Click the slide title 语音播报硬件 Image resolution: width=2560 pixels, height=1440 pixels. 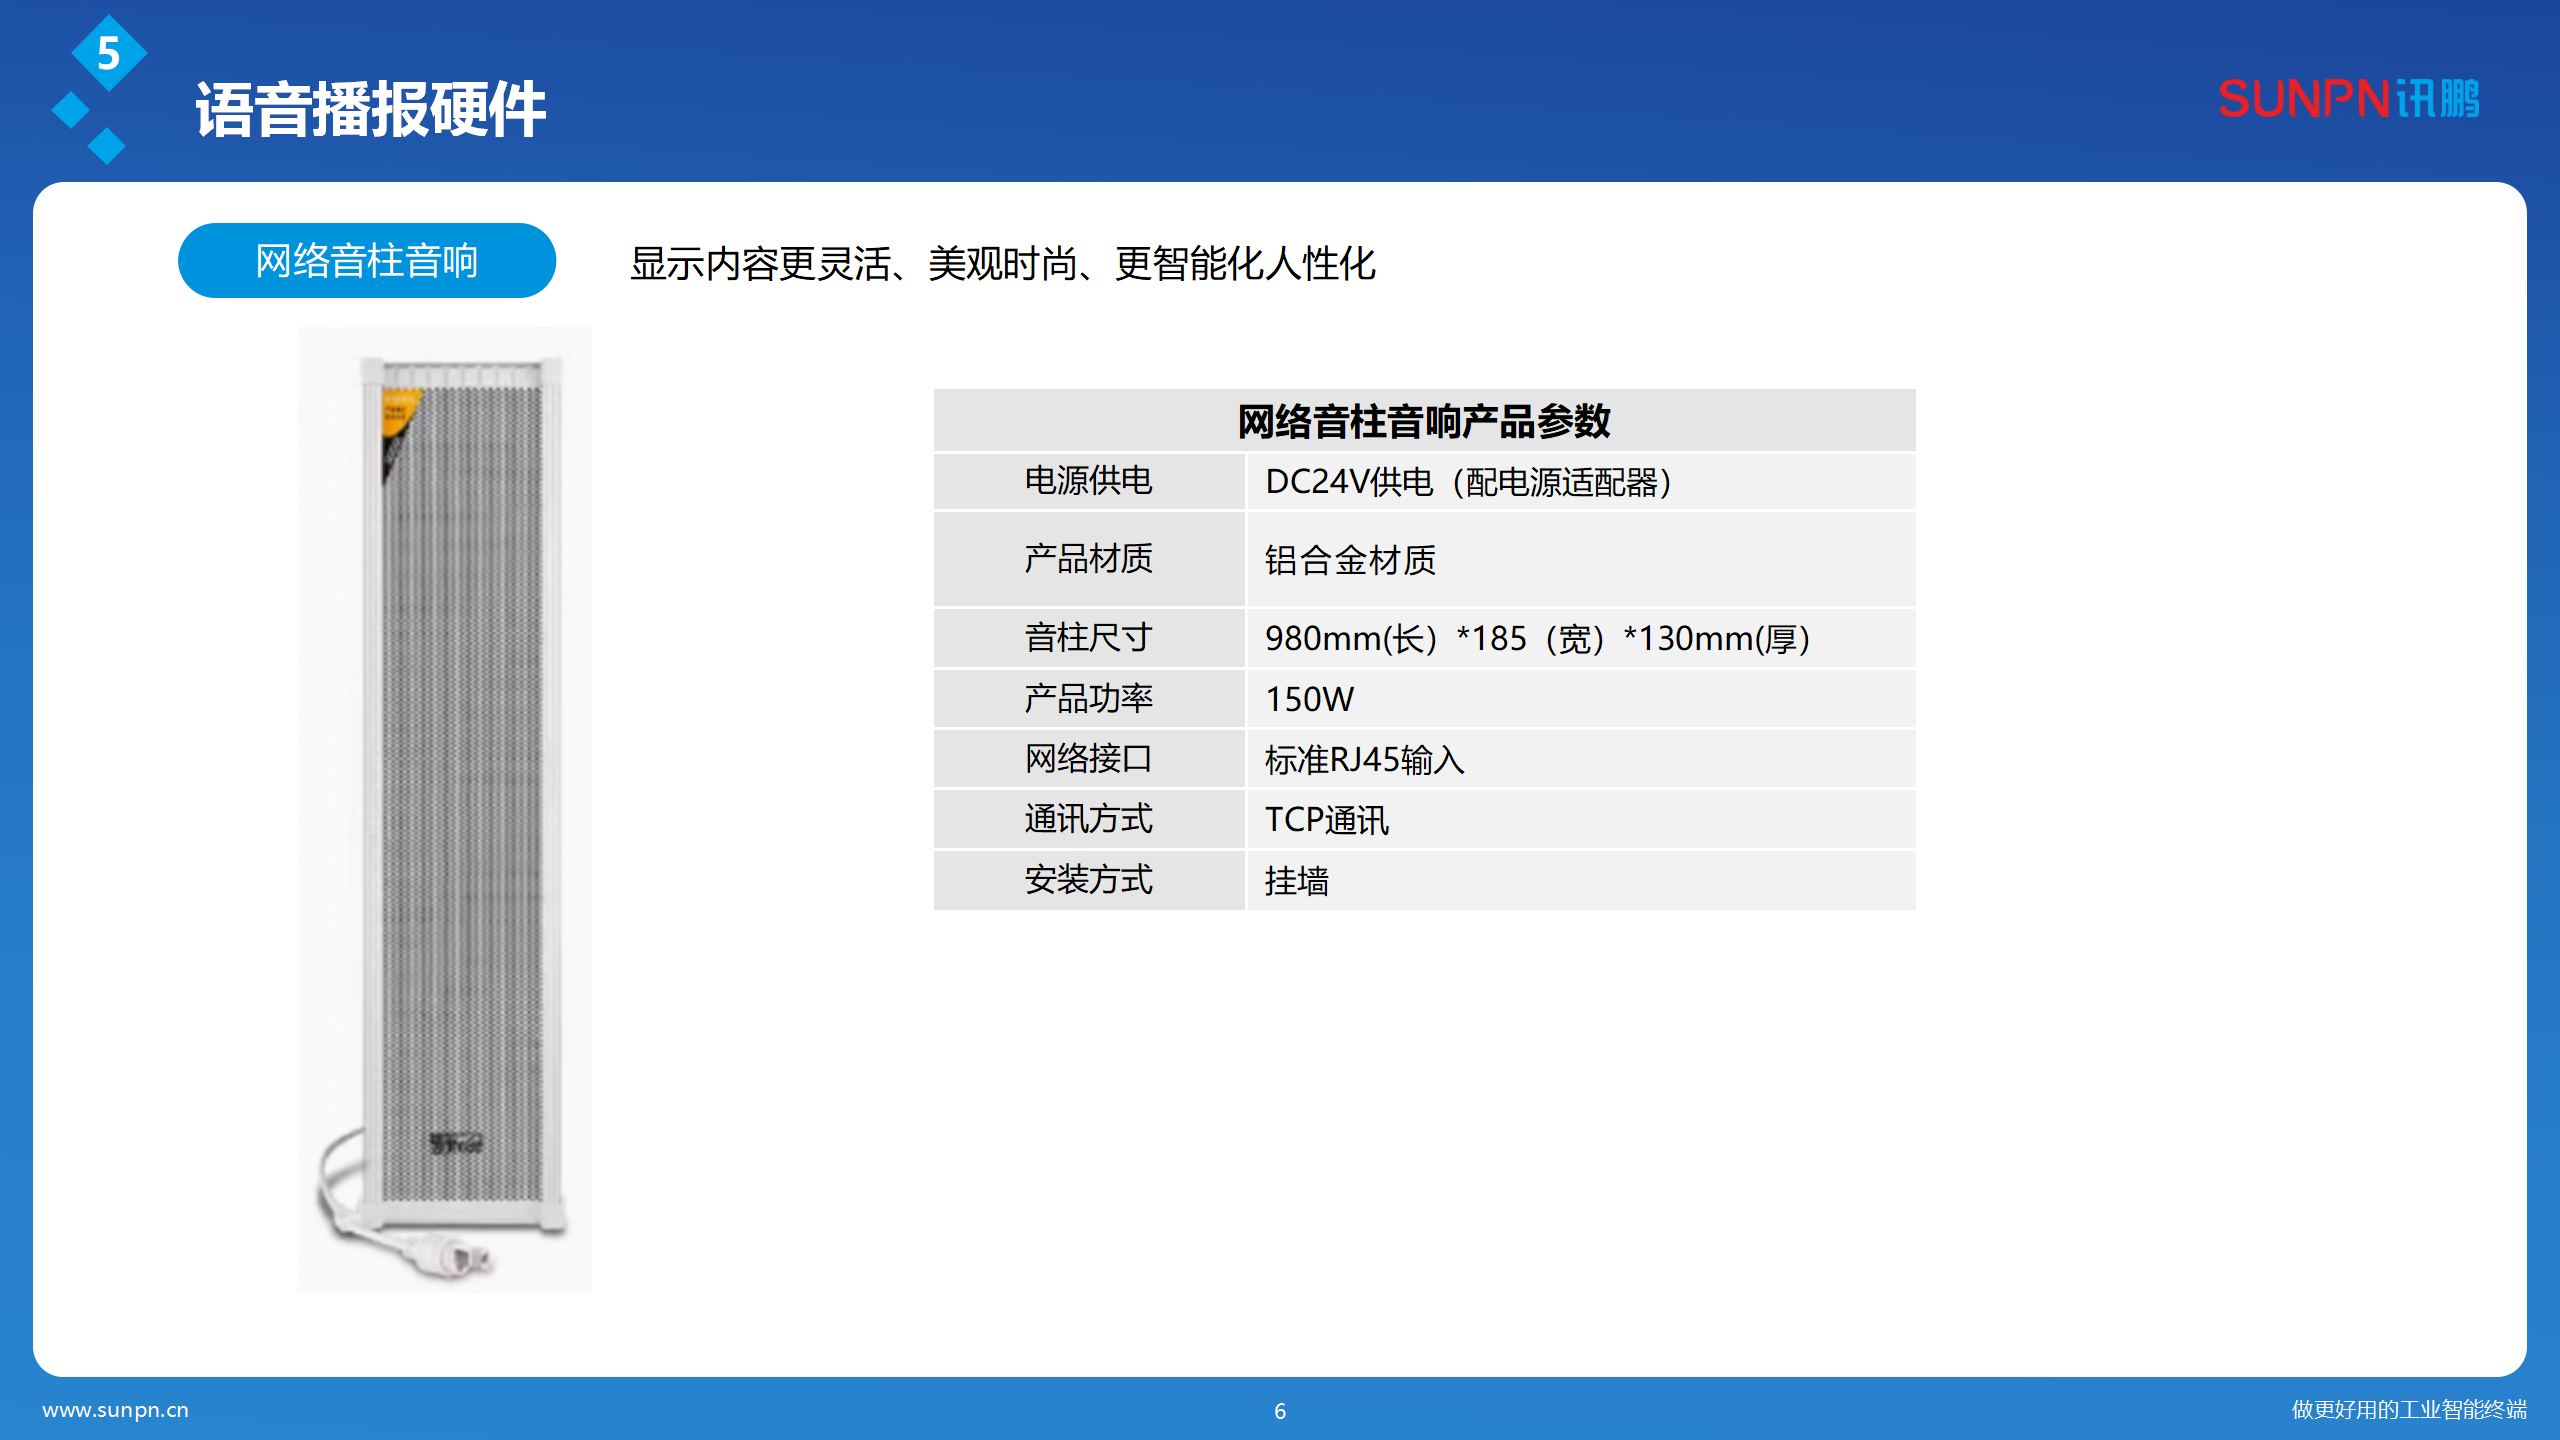pyautogui.click(x=370, y=110)
